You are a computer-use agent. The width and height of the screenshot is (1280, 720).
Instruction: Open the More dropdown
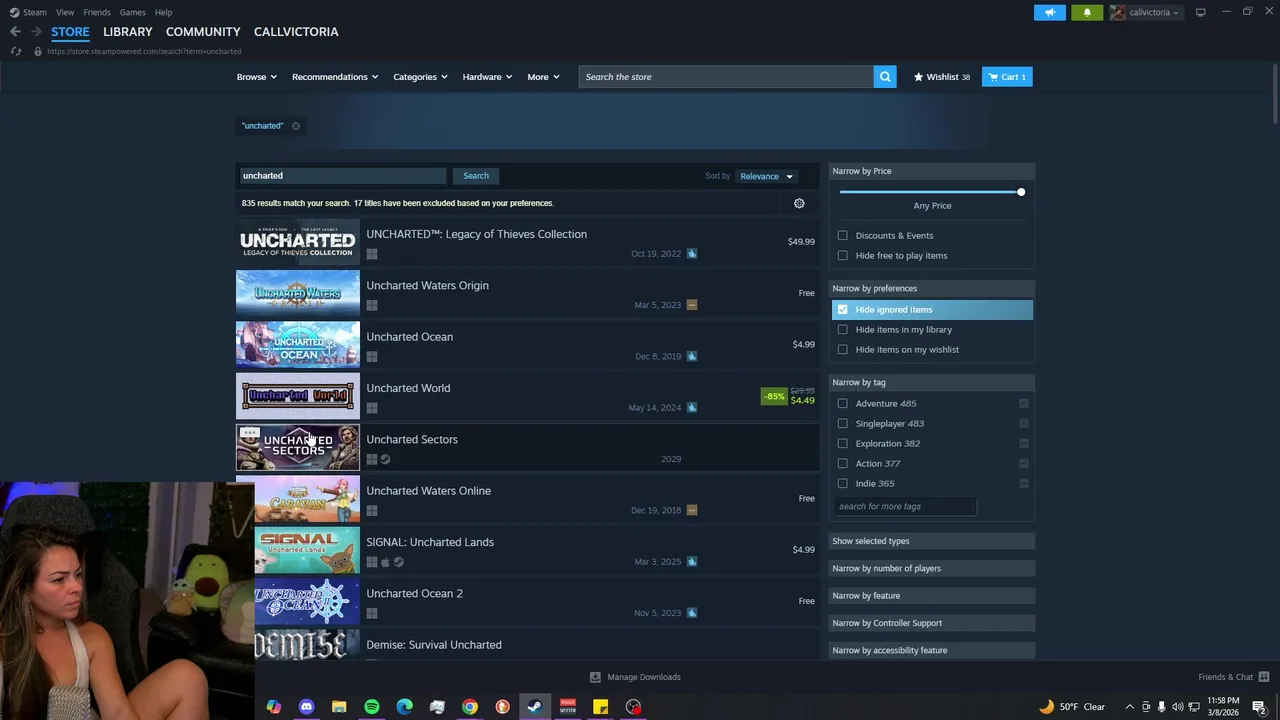coord(544,77)
